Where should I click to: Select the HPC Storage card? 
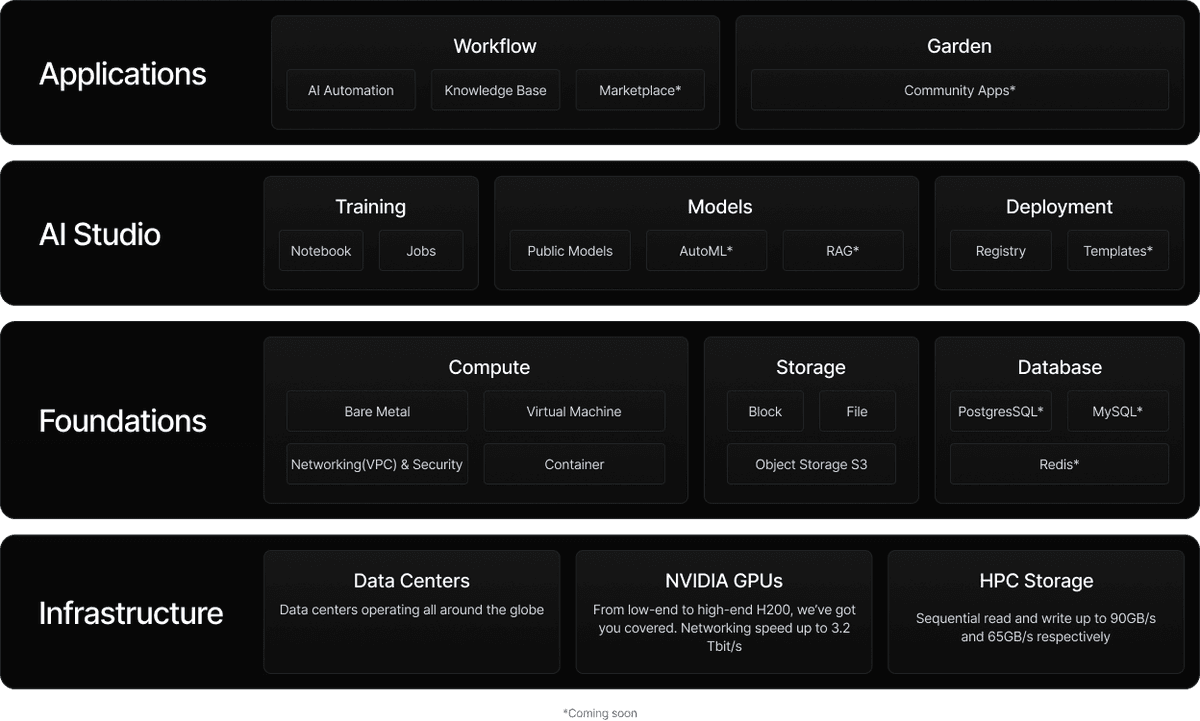click(1035, 611)
